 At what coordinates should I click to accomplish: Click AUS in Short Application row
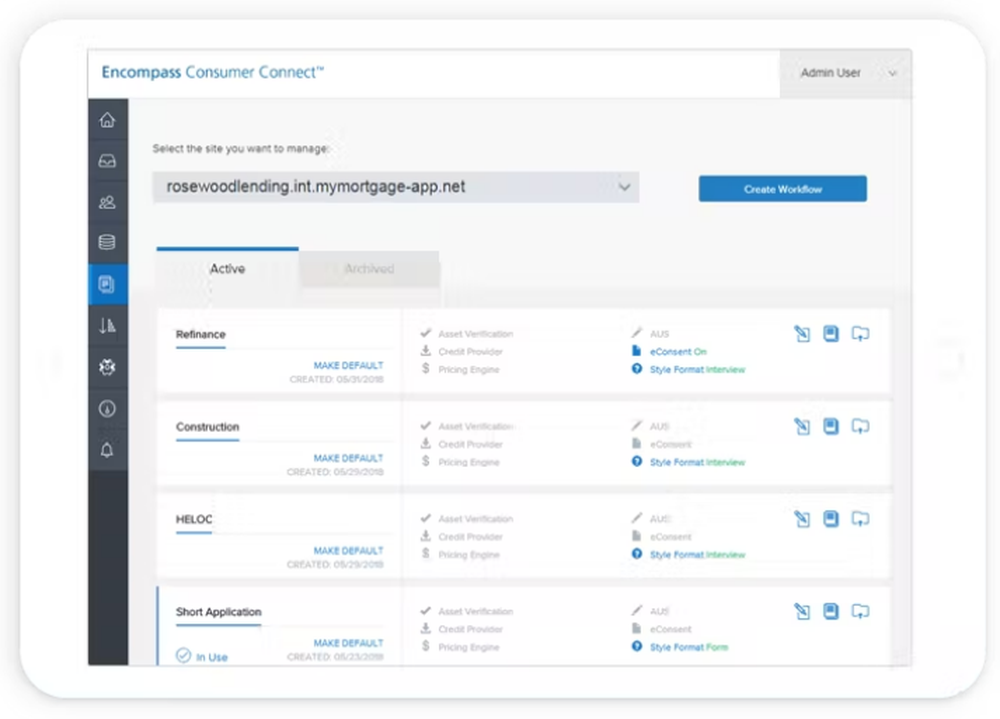[x=659, y=611]
